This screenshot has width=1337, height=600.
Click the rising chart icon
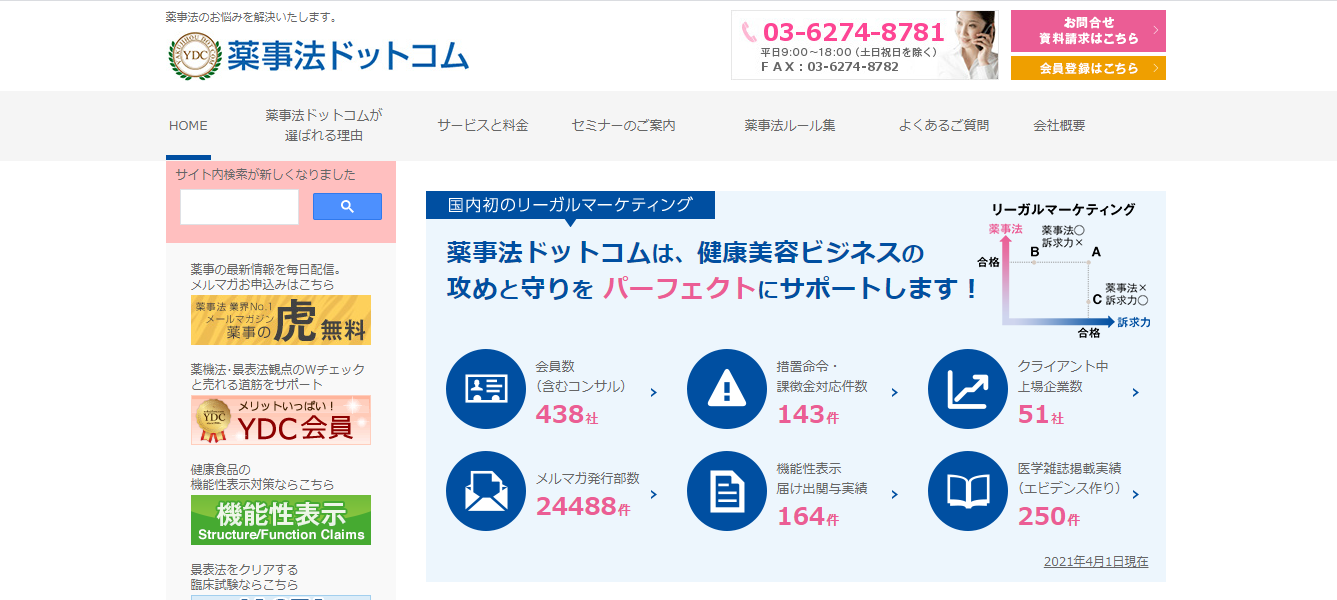pyautogui.click(x=967, y=389)
